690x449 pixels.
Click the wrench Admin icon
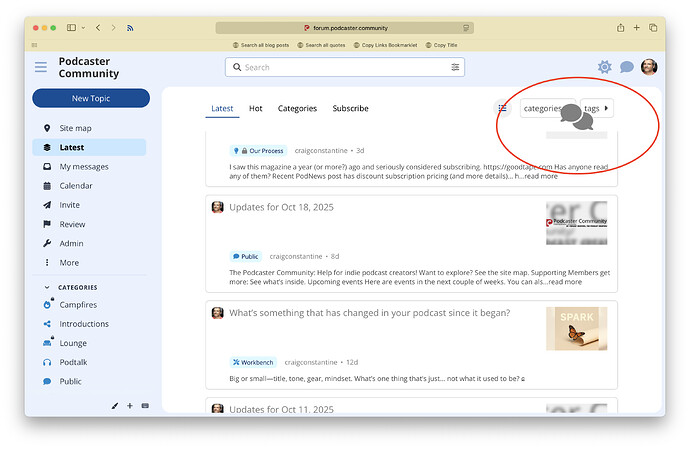[x=47, y=243]
